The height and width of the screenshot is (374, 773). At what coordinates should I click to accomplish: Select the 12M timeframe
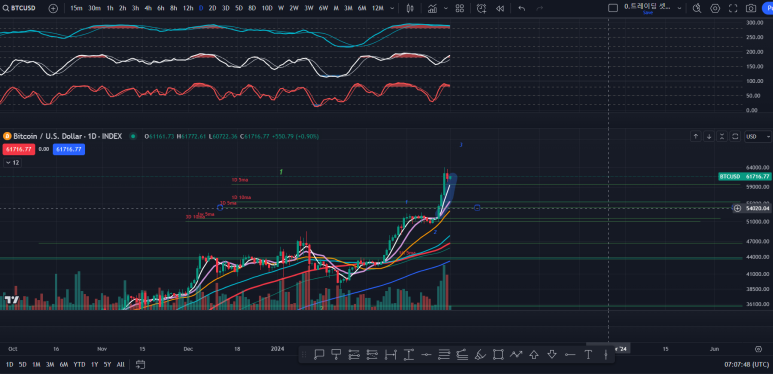pos(378,8)
